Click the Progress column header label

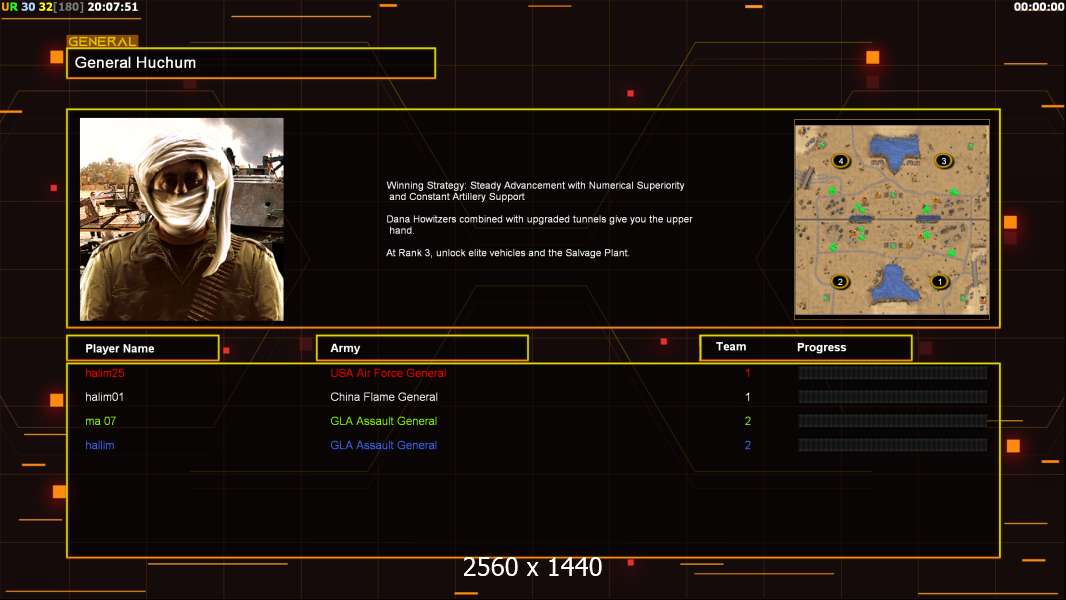pos(821,348)
